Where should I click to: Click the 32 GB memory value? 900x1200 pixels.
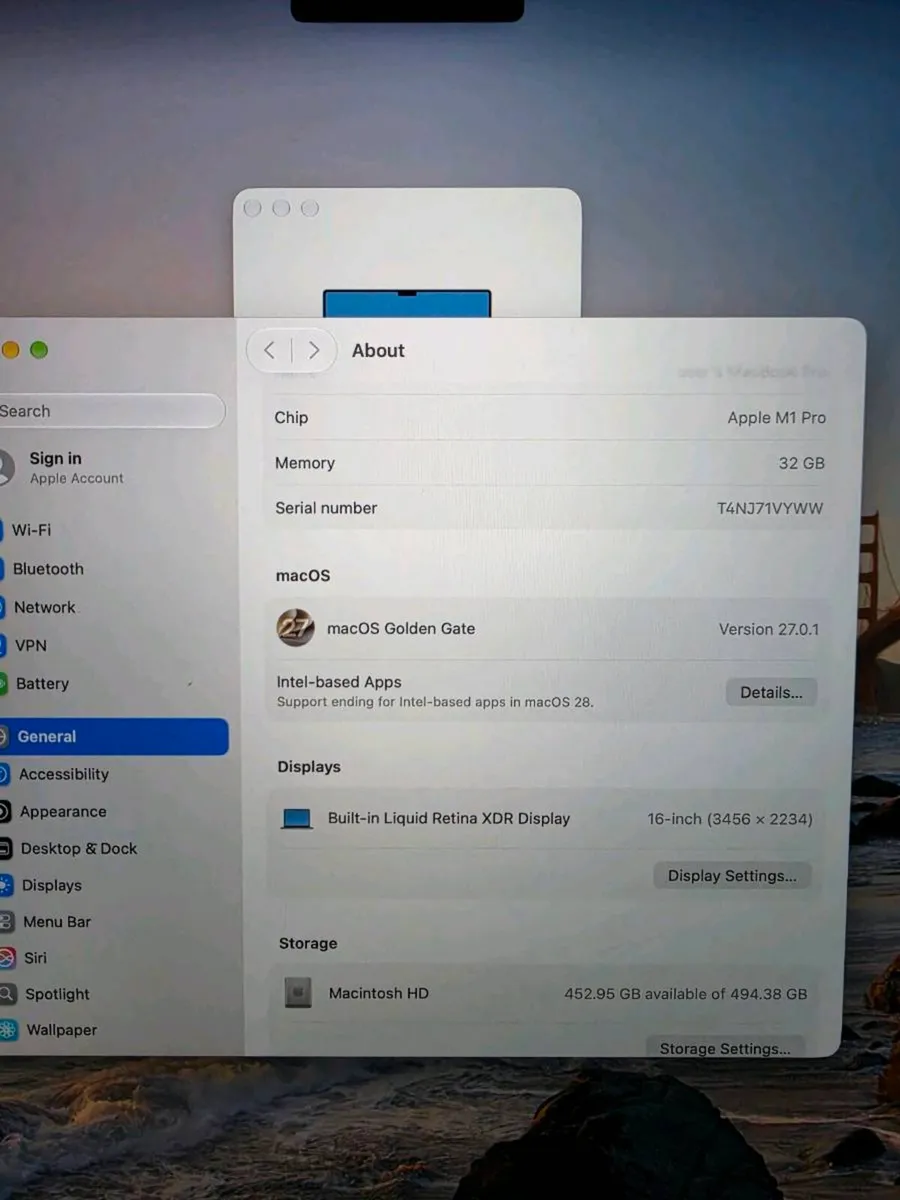click(802, 463)
